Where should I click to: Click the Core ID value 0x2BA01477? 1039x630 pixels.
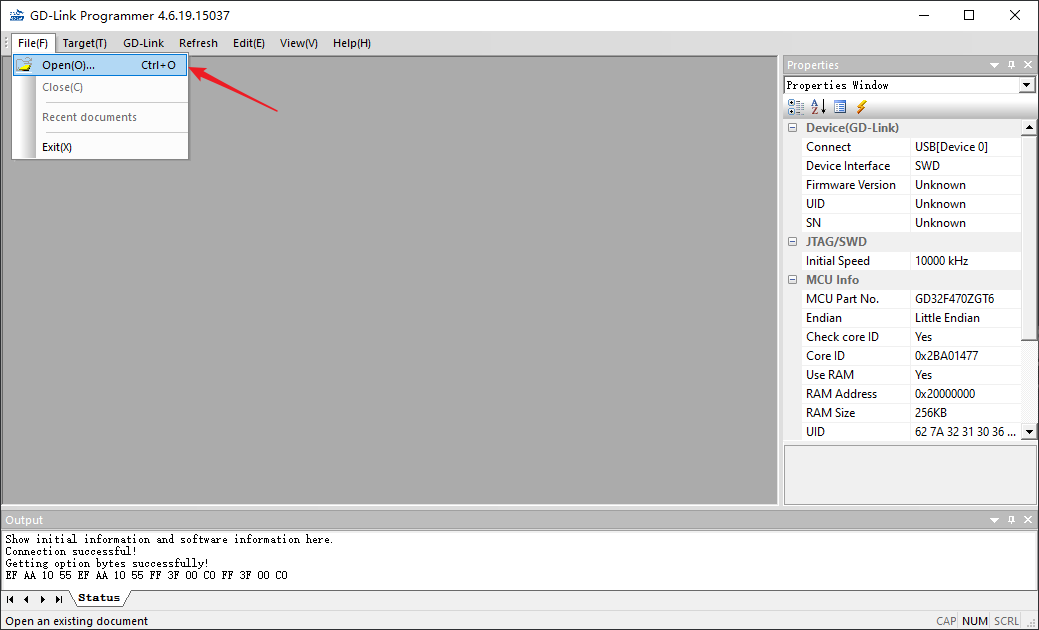point(946,356)
